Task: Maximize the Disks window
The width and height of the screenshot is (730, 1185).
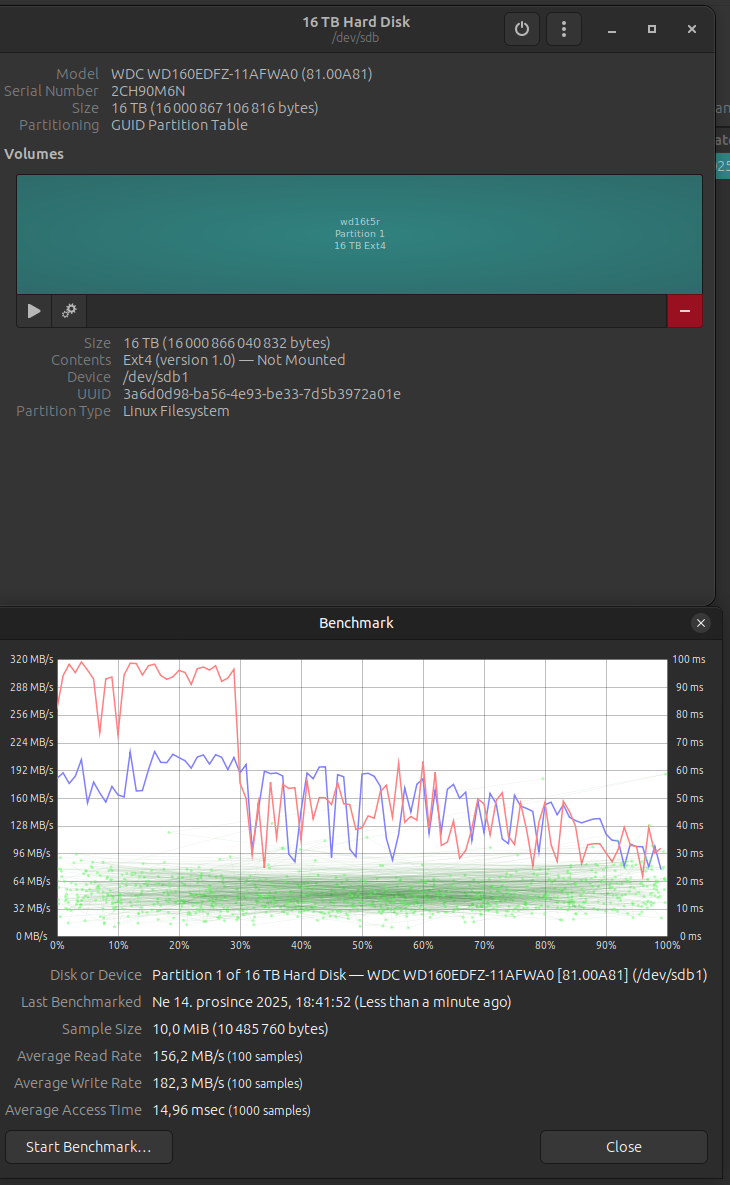Action: (x=652, y=30)
